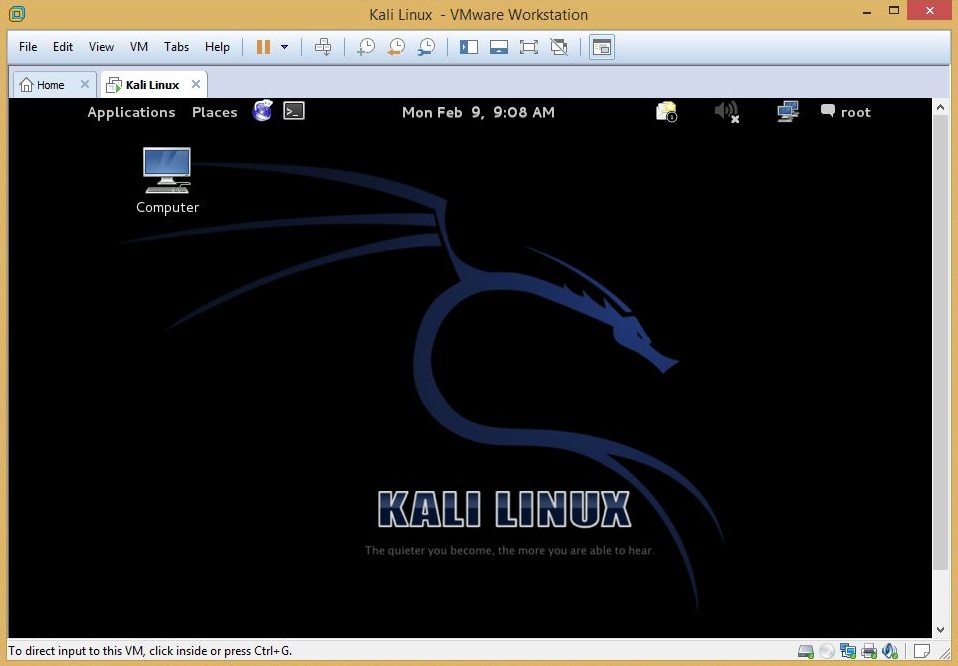The image size is (958, 666).
Task: Open the Places menu in Kali
Action: coord(214,112)
